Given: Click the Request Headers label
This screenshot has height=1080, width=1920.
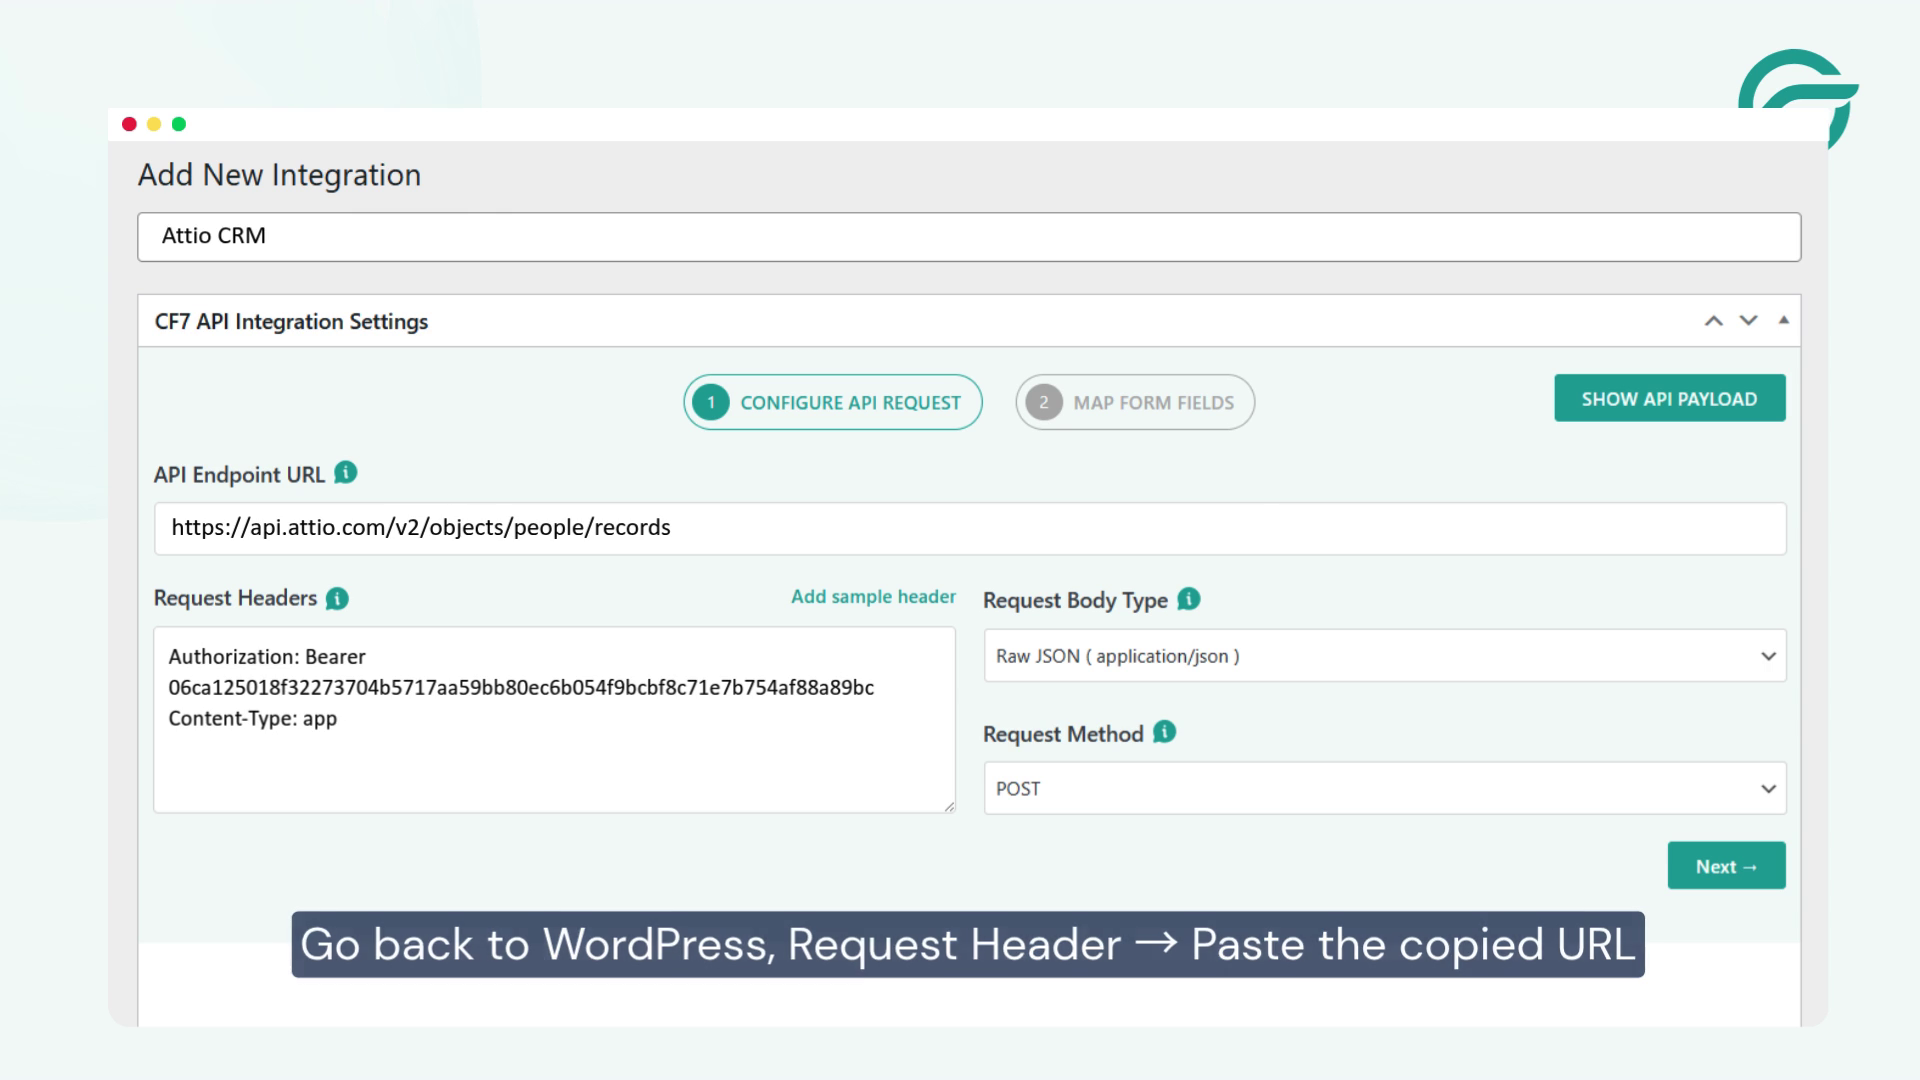Looking at the screenshot, I should click(x=235, y=598).
